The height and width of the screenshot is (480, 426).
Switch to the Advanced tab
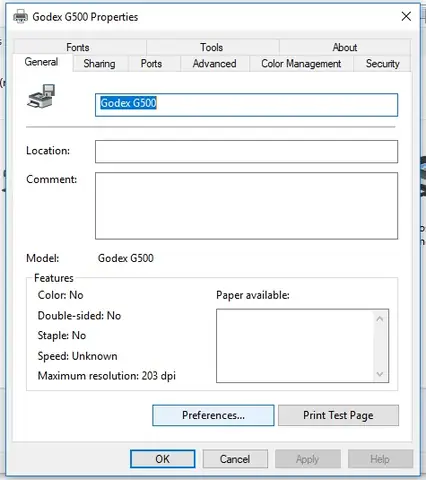pos(215,63)
